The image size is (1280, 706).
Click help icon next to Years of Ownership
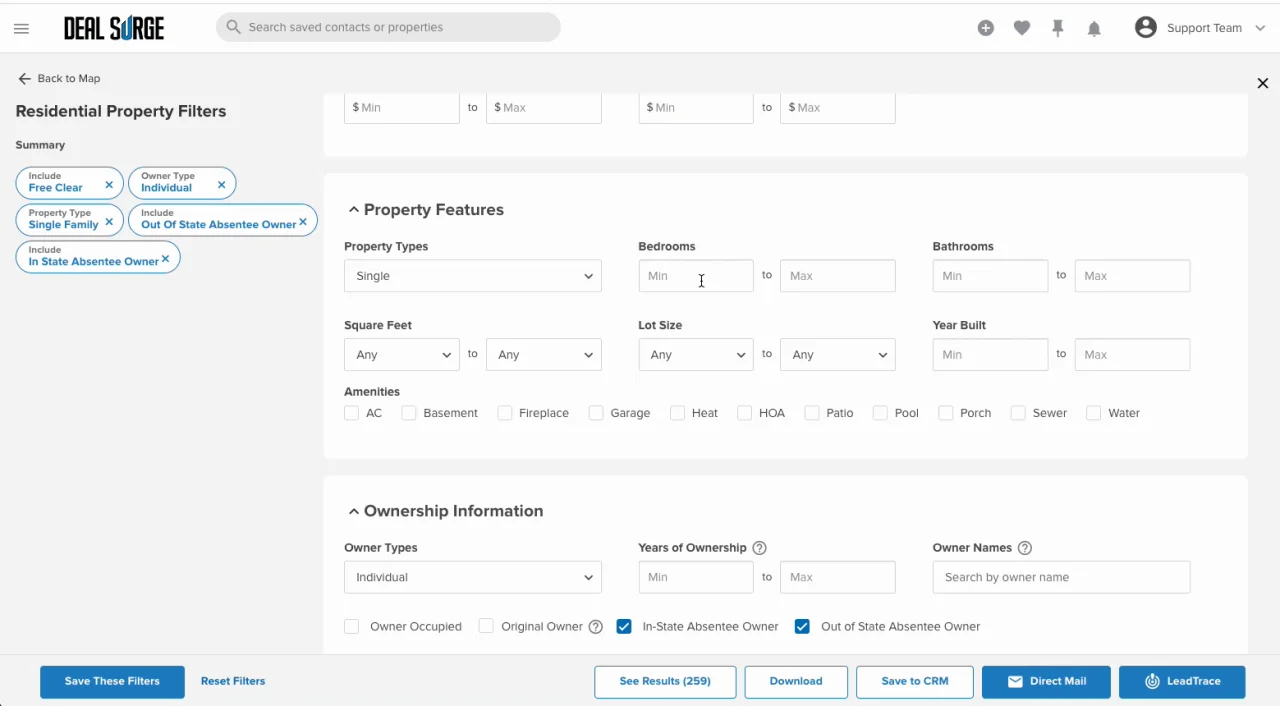coord(759,548)
